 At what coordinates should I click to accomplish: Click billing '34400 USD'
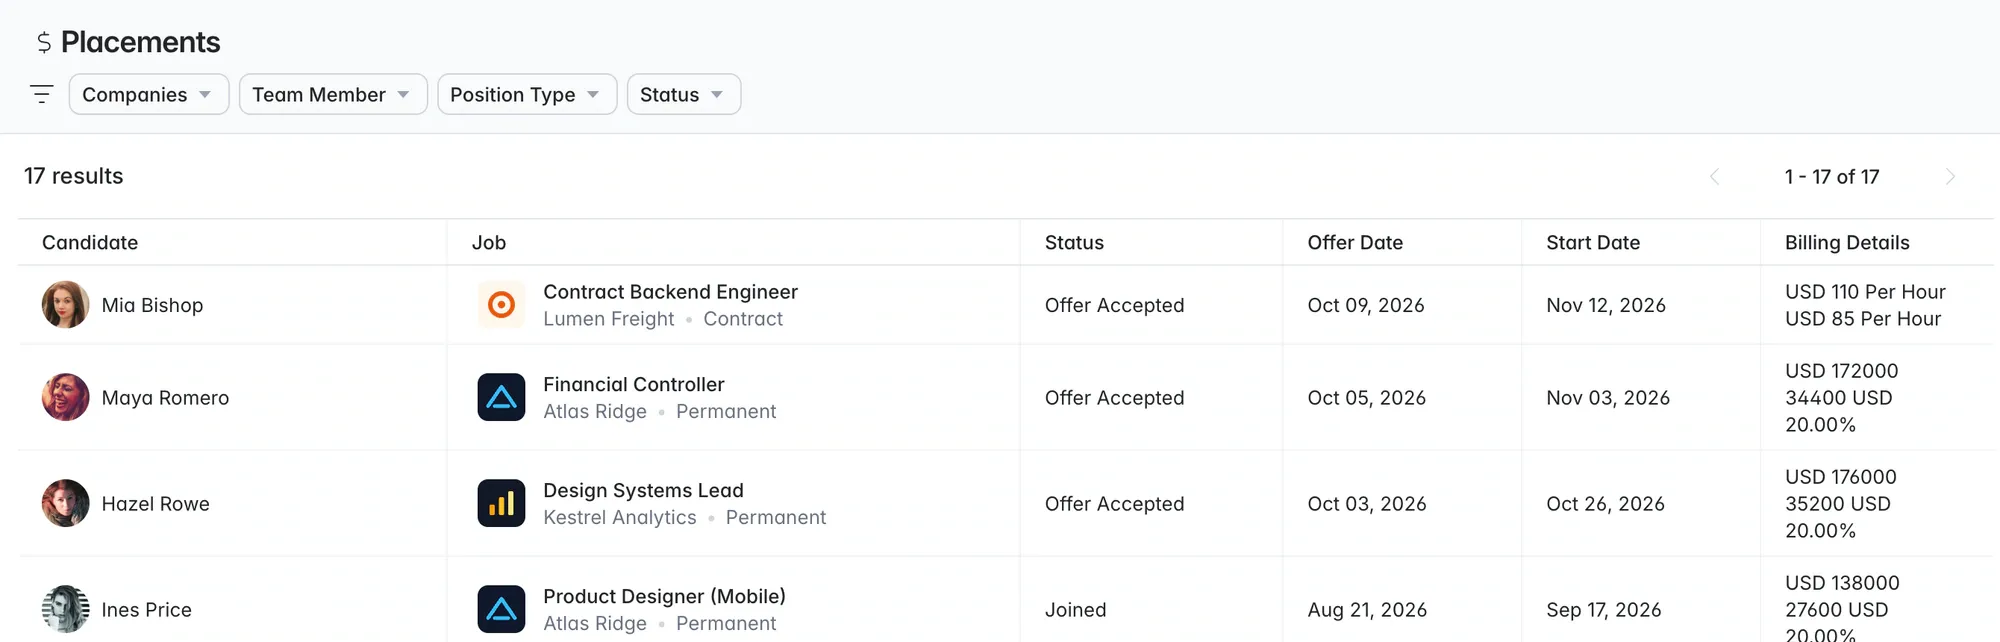point(1838,397)
